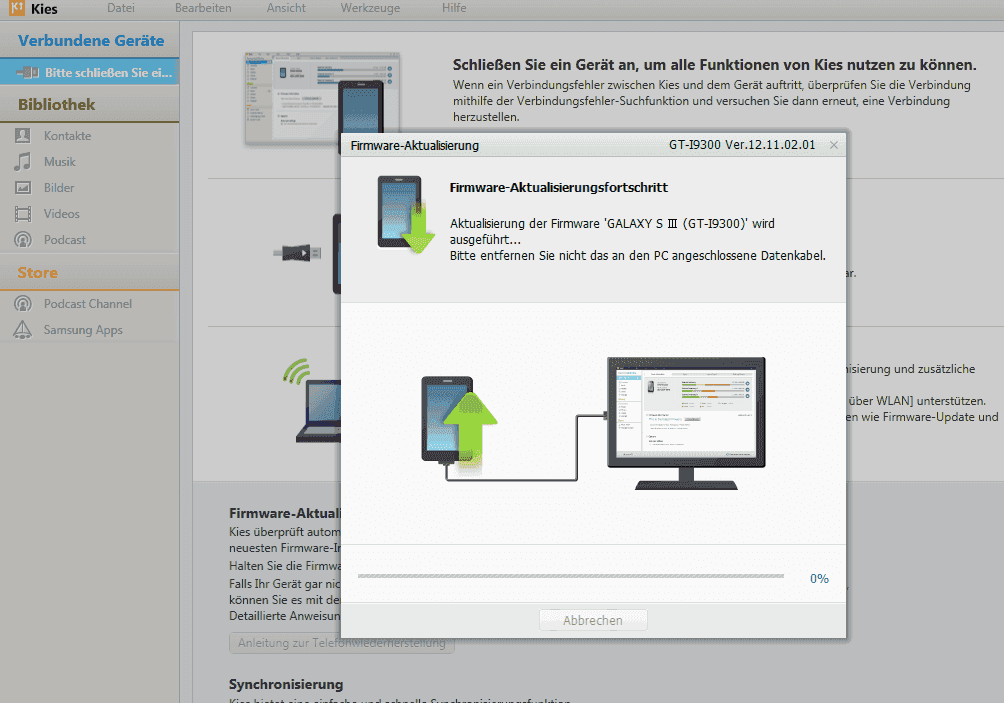This screenshot has width=1004, height=703.
Task: Open Videos in the library
Action: (61, 214)
